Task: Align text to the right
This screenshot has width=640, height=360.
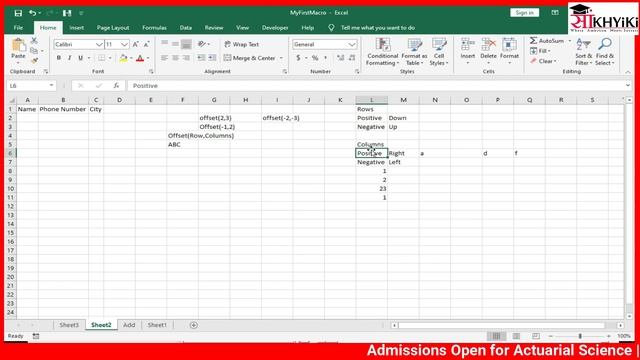Action: 186,58
